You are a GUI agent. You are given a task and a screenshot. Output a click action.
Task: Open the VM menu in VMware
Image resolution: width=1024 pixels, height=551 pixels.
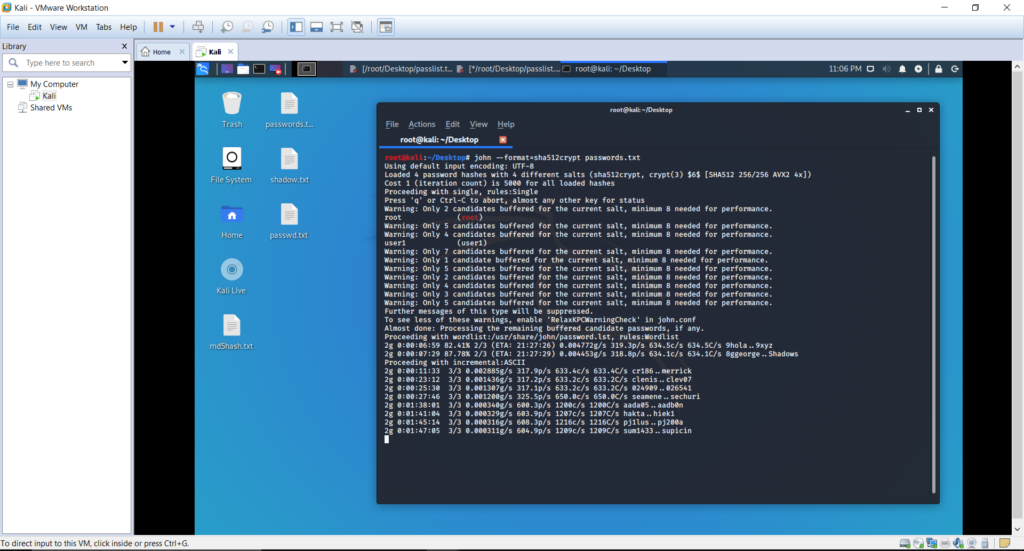(81, 27)
